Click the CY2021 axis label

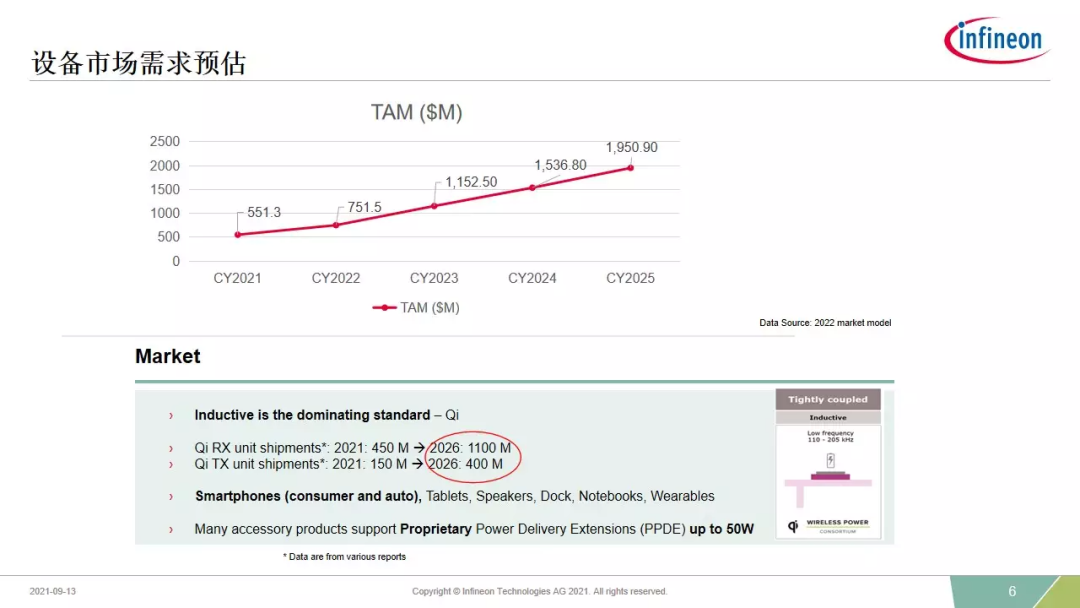(238, 278)
